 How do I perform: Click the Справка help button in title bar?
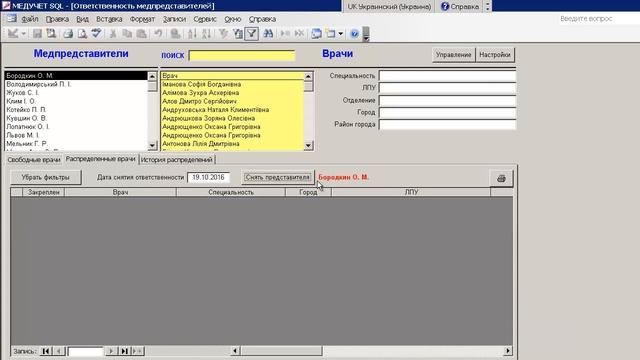[x=460, y=7]
